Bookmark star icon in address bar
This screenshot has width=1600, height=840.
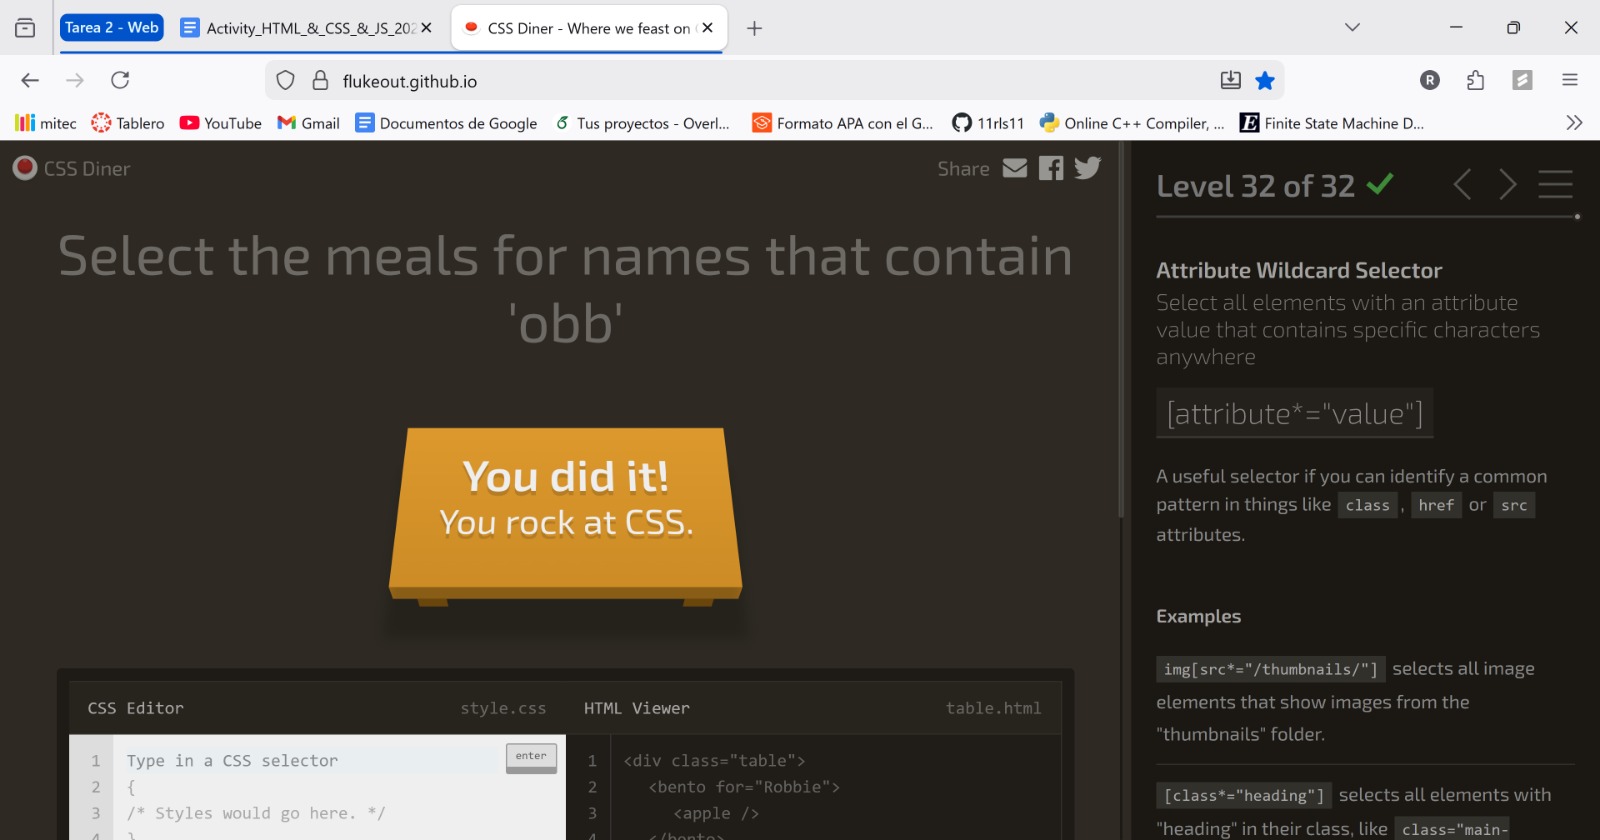[1265, 81]
